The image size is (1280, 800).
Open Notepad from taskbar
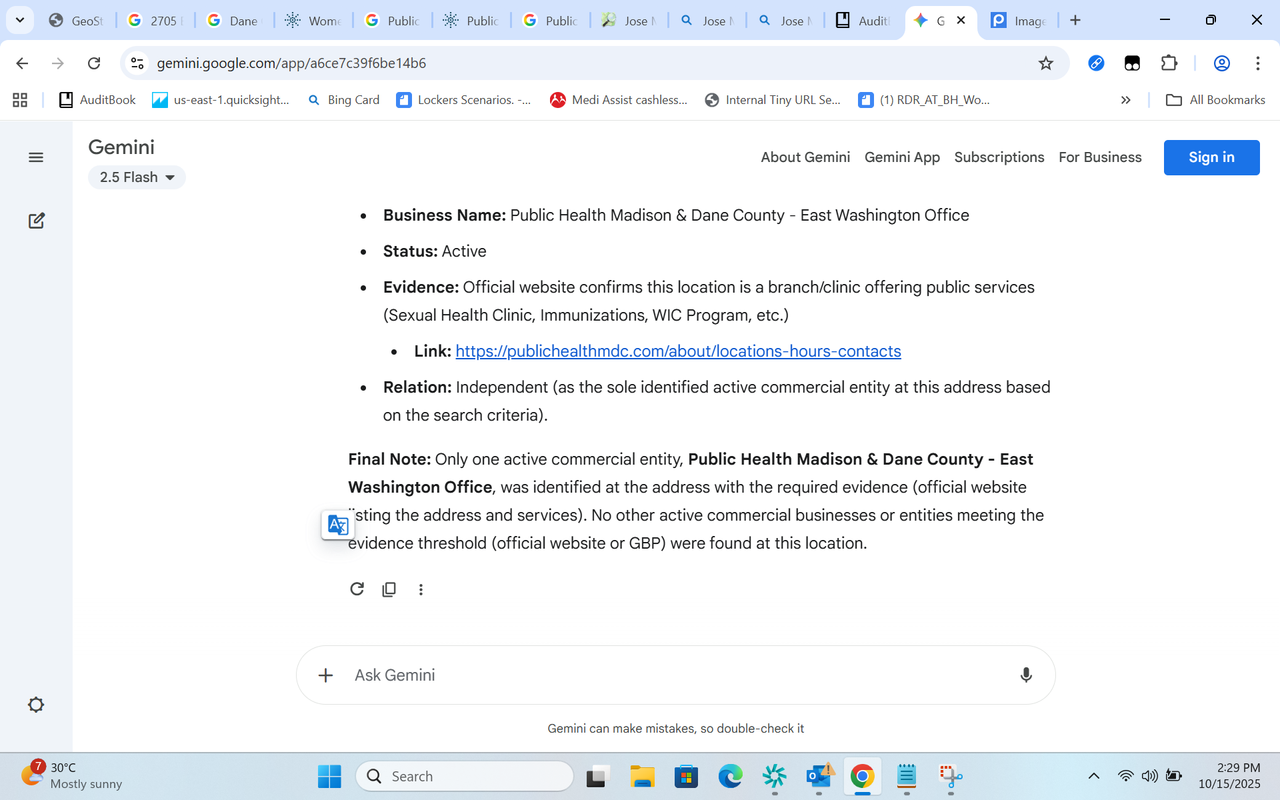[x=907, y=776]
